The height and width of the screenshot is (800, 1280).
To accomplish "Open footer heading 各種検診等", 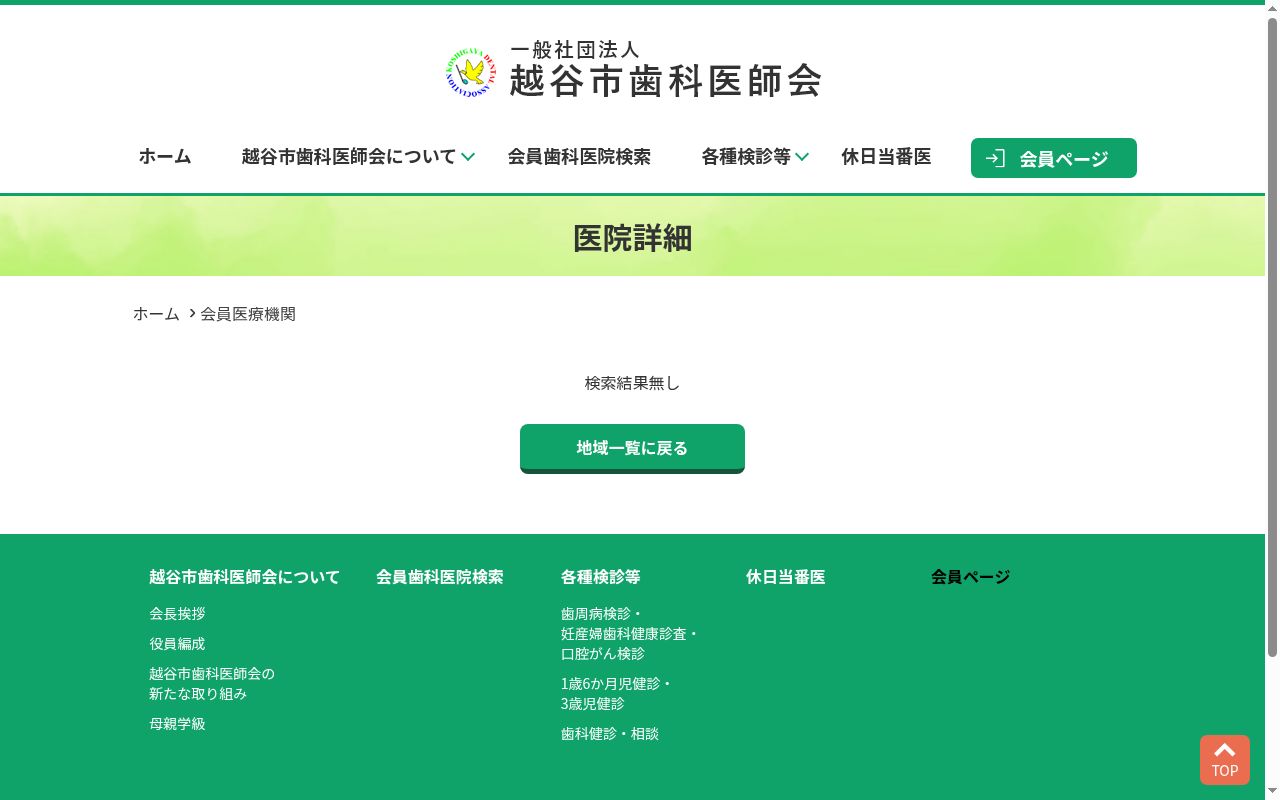I will click(x=601, y=577).
